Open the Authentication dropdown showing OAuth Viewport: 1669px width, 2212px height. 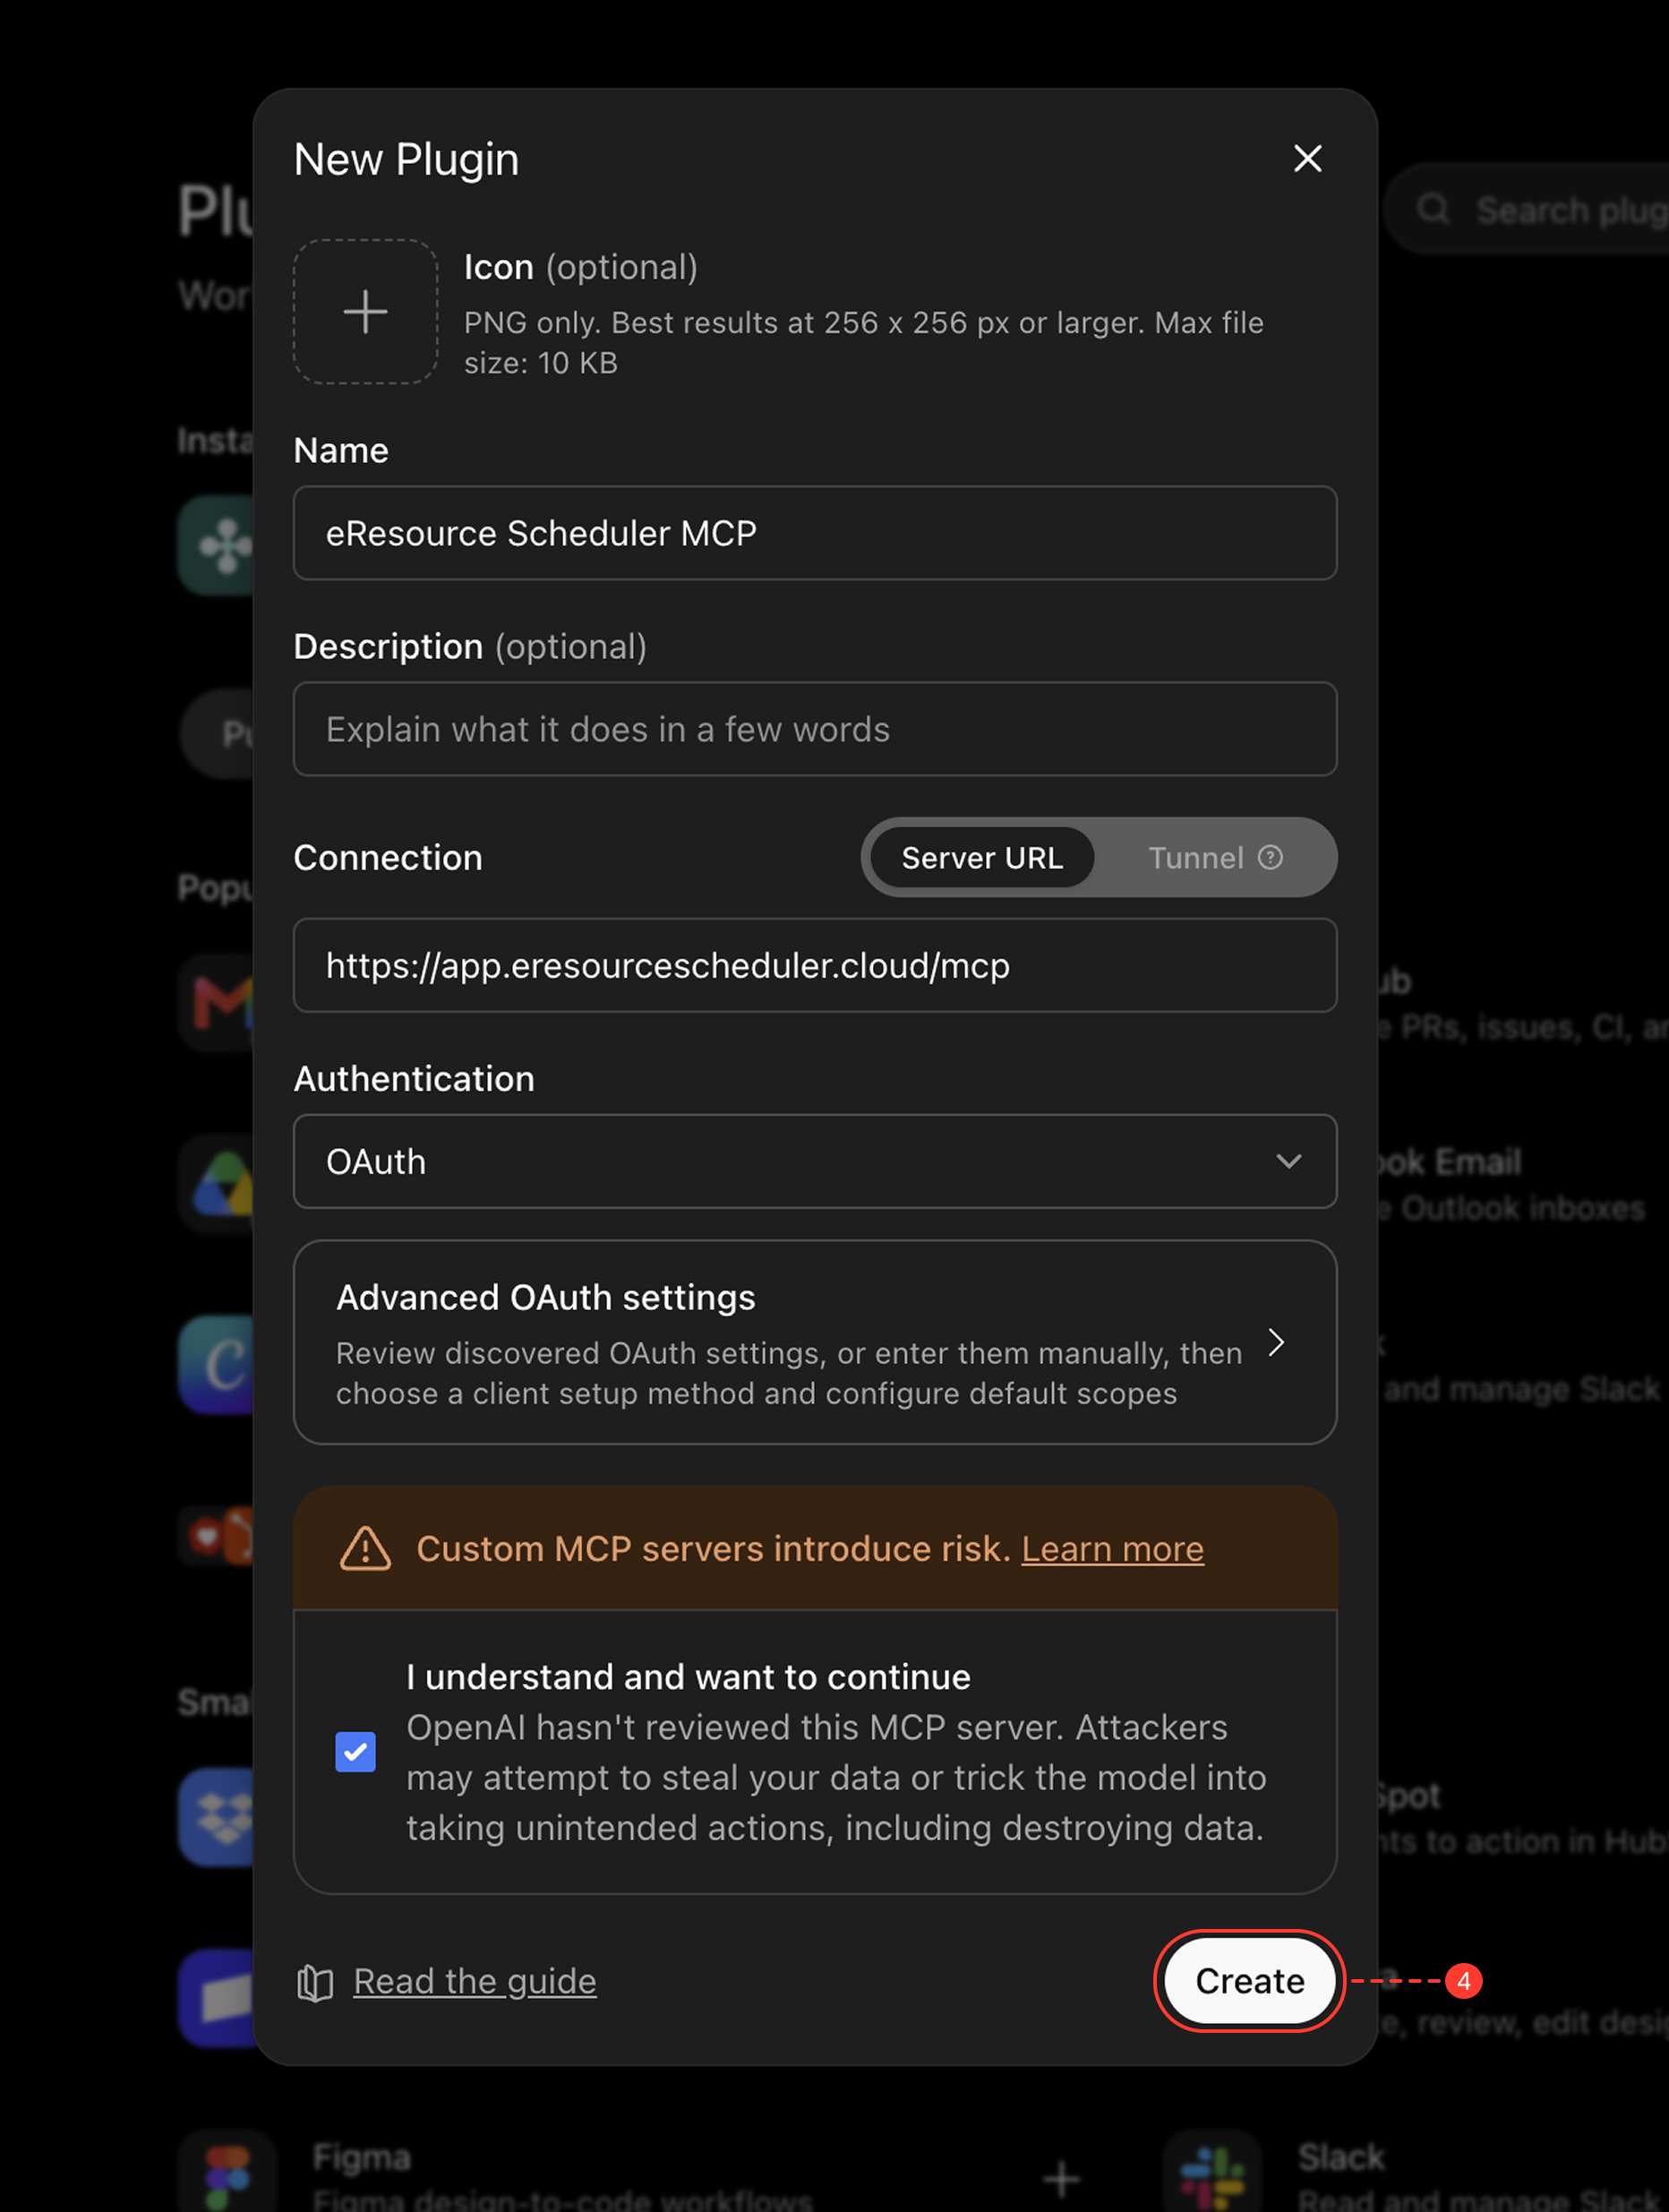814,1161
